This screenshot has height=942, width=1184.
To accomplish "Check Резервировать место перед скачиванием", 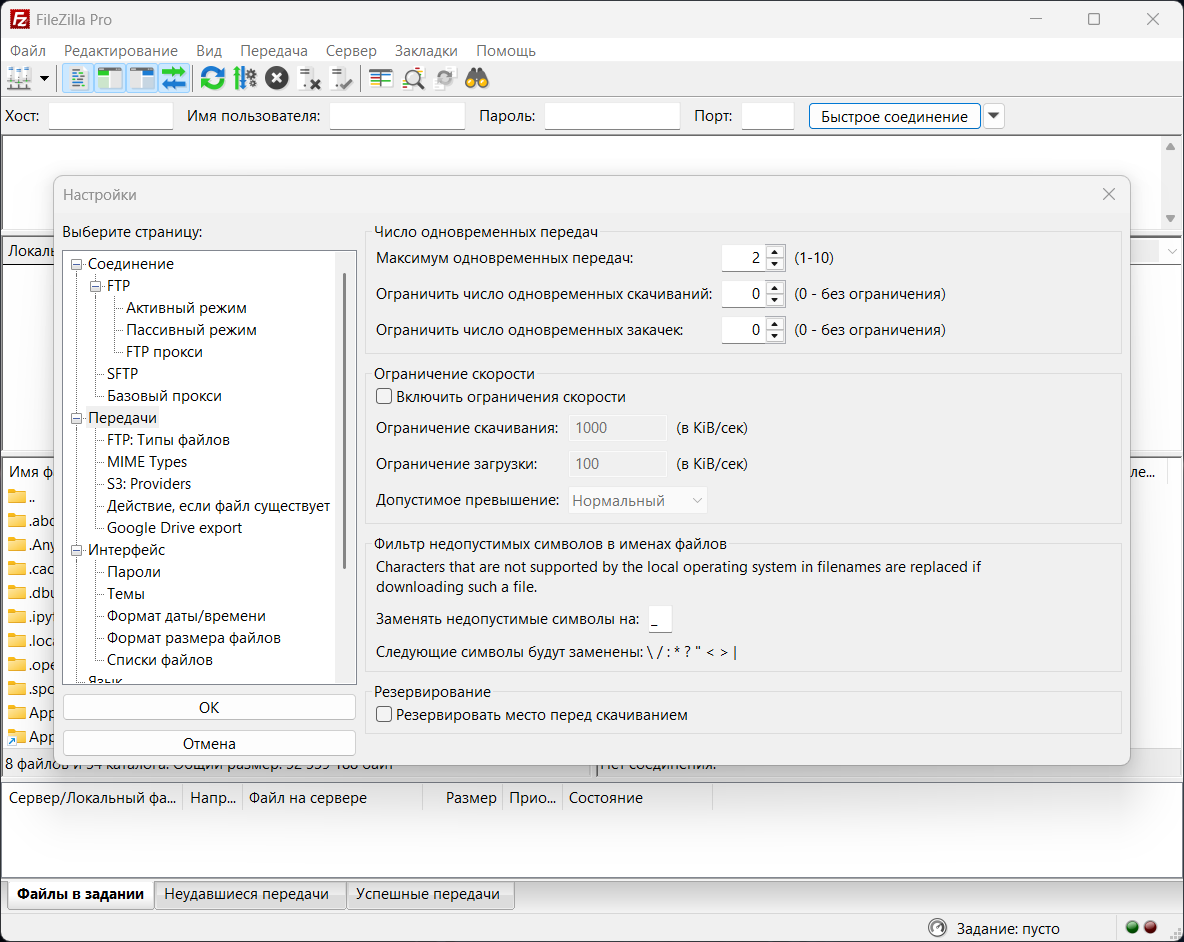I will [x=384, y=714].
